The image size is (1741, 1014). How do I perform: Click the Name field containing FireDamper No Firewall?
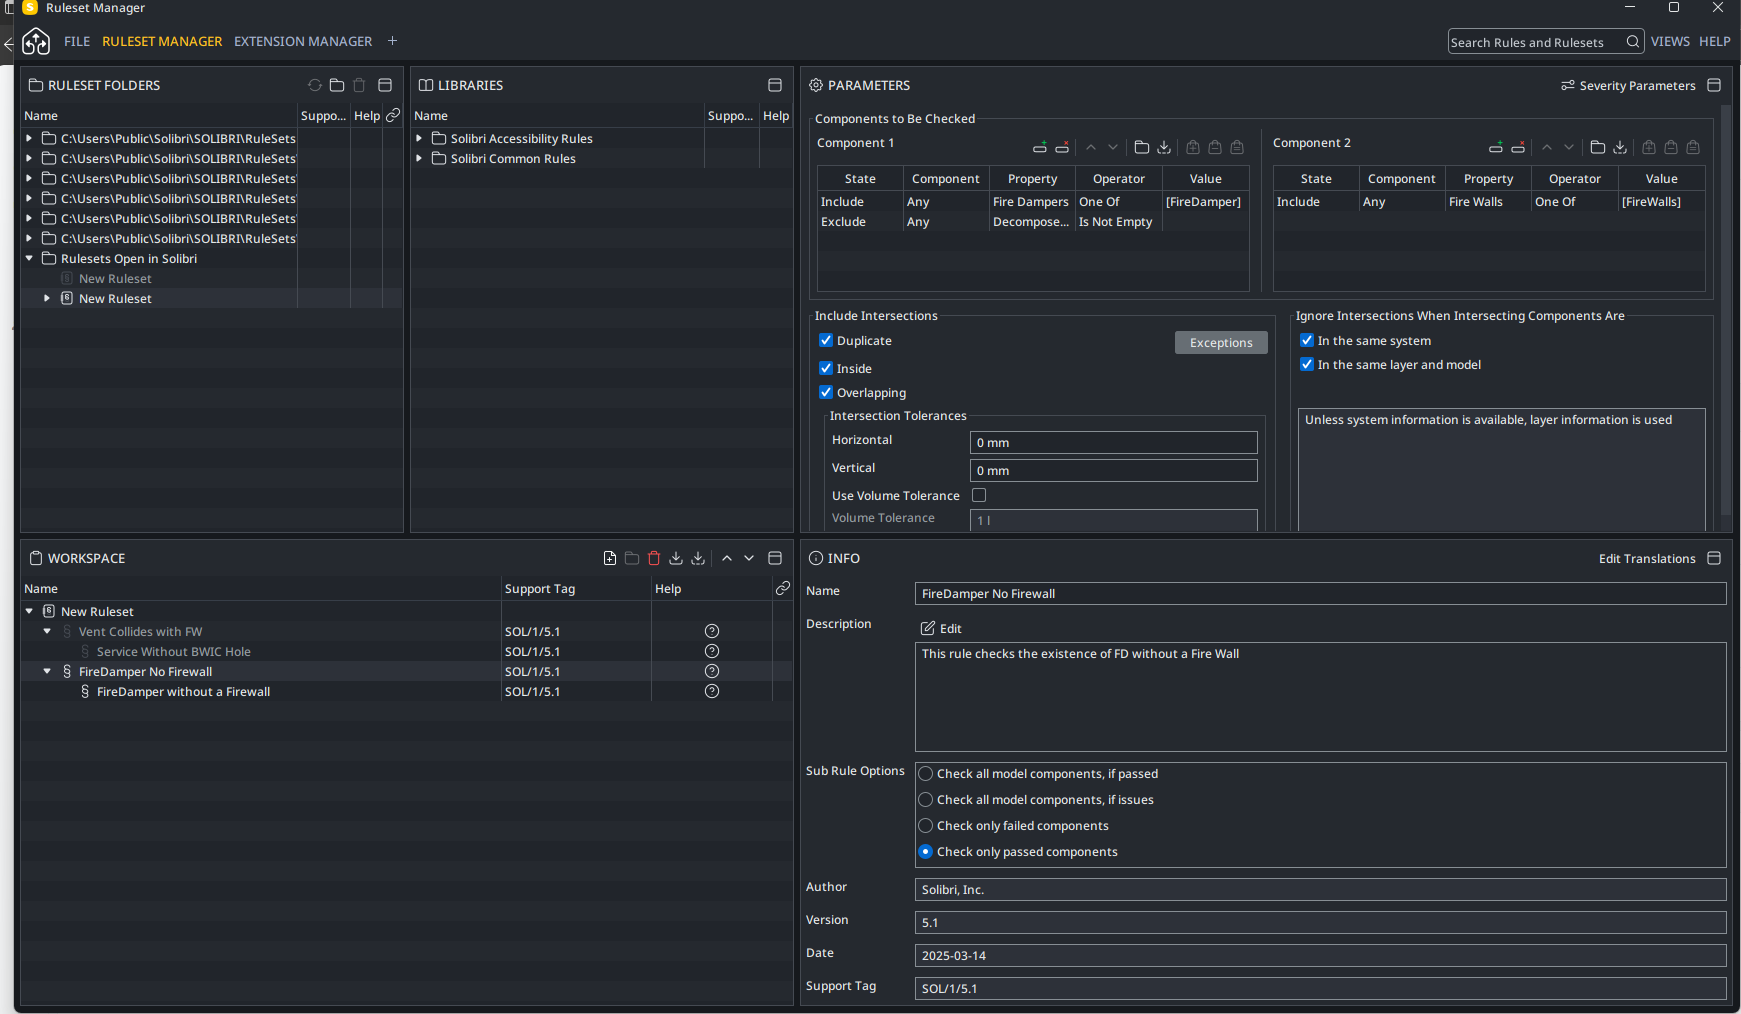(x=1321, y=593)
